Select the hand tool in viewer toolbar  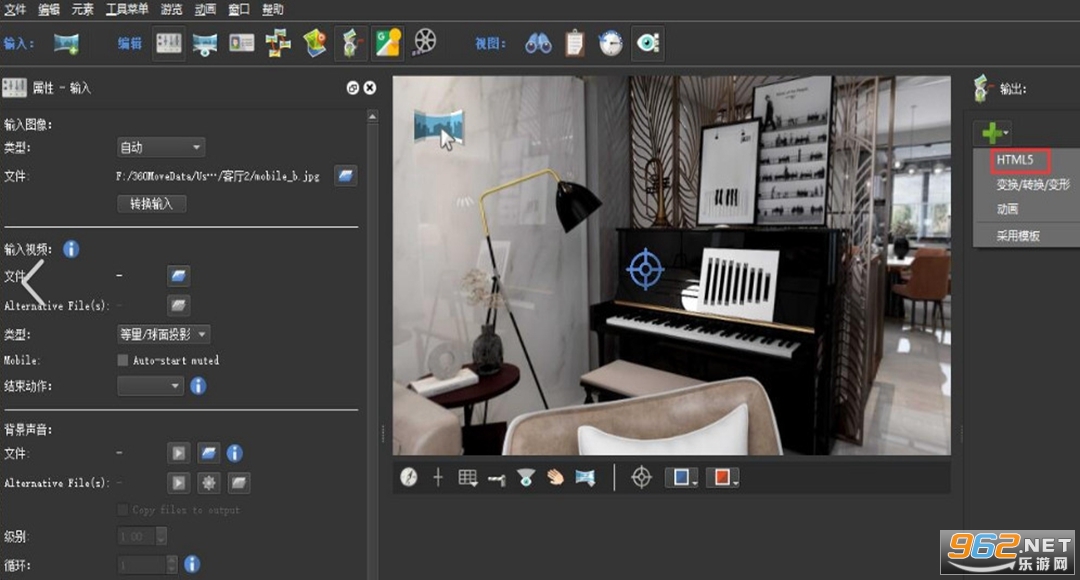coord(555,477)
